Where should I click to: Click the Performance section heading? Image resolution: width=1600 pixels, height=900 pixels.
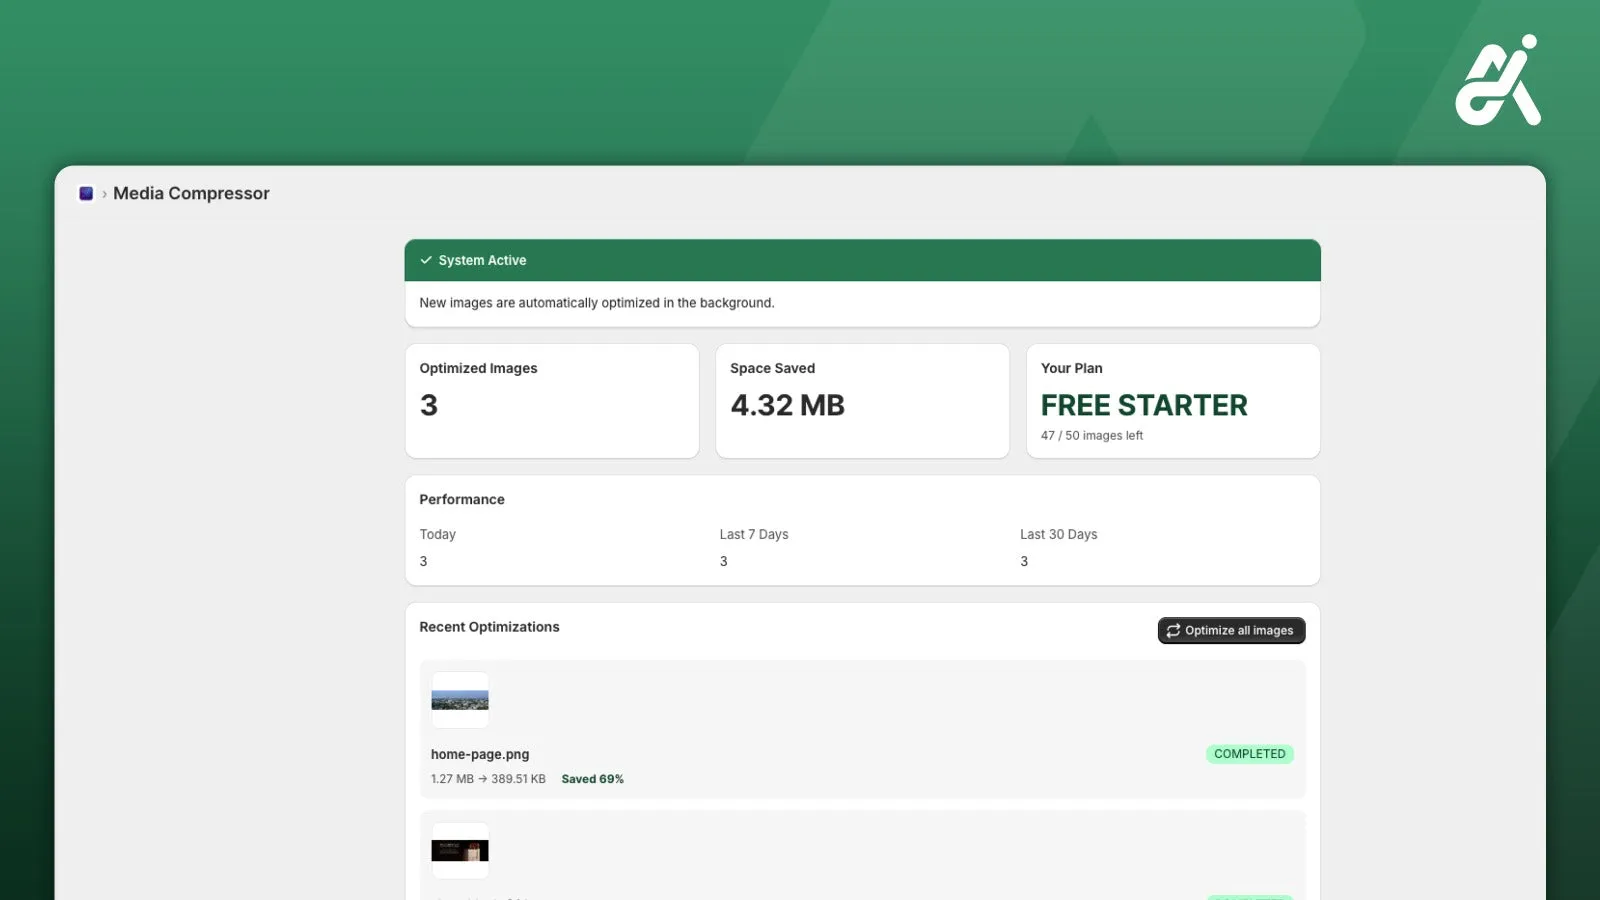(x=462, y=500)
